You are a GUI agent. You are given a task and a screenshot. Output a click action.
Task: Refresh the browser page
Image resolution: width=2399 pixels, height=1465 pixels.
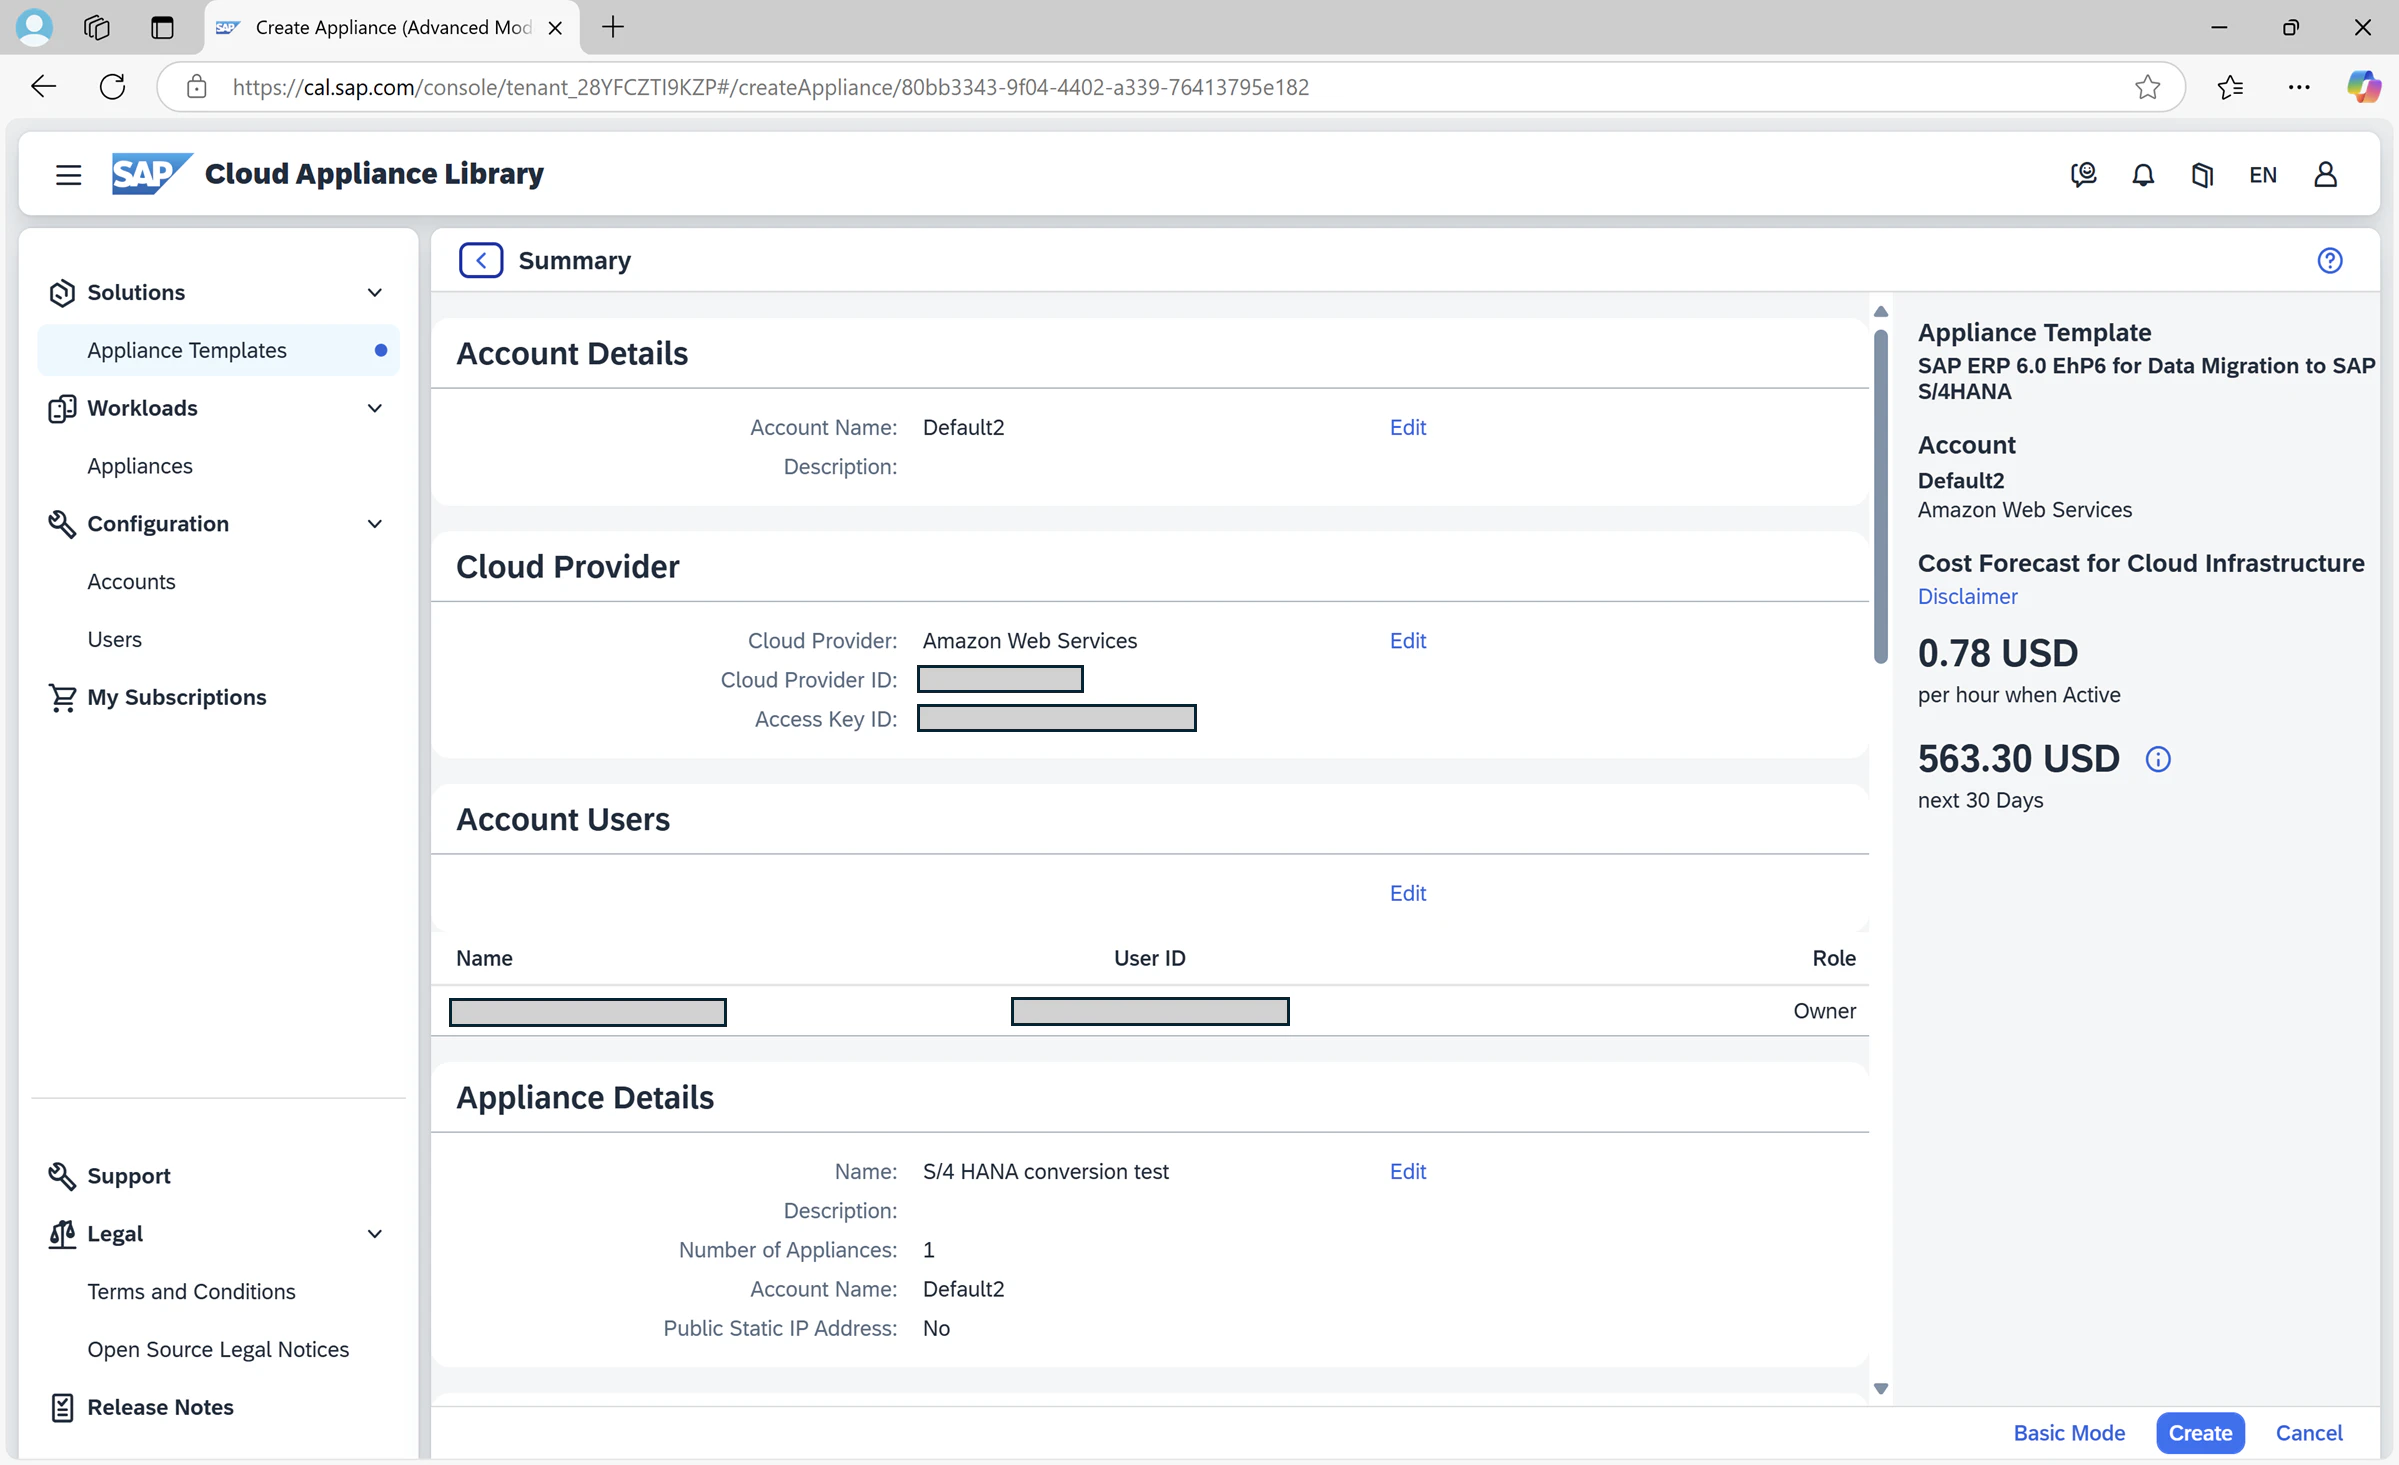pyautogui.click(x=113, y=87)
